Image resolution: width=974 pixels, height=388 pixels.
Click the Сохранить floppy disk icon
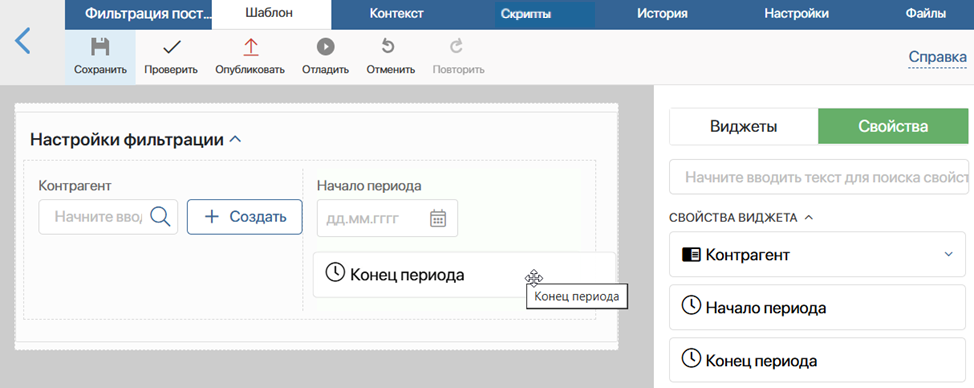(x=100, y=47)
